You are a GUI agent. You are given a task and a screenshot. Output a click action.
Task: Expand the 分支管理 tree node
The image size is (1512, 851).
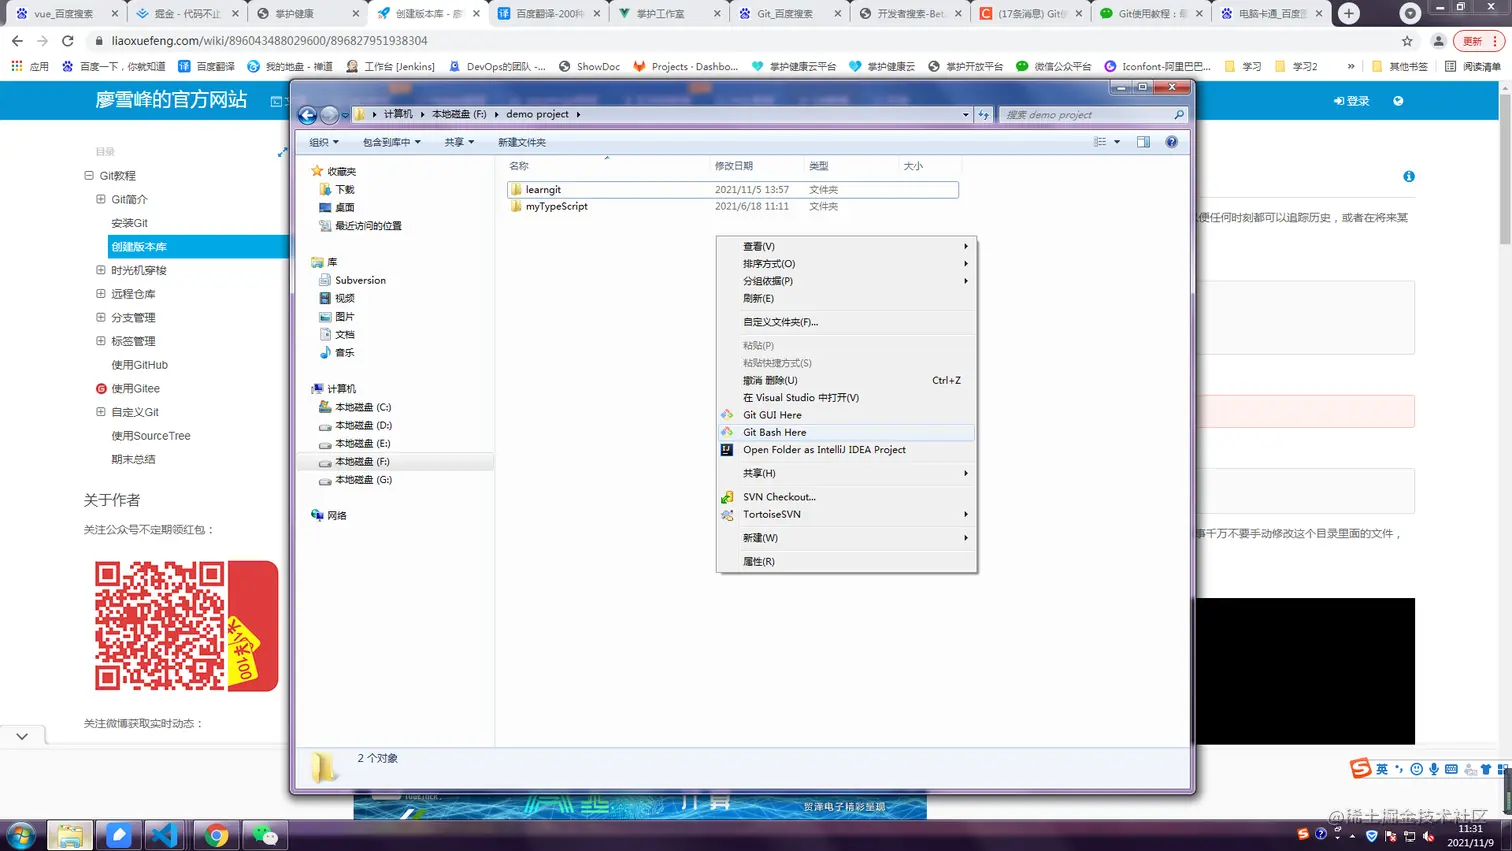pos(101,317)
